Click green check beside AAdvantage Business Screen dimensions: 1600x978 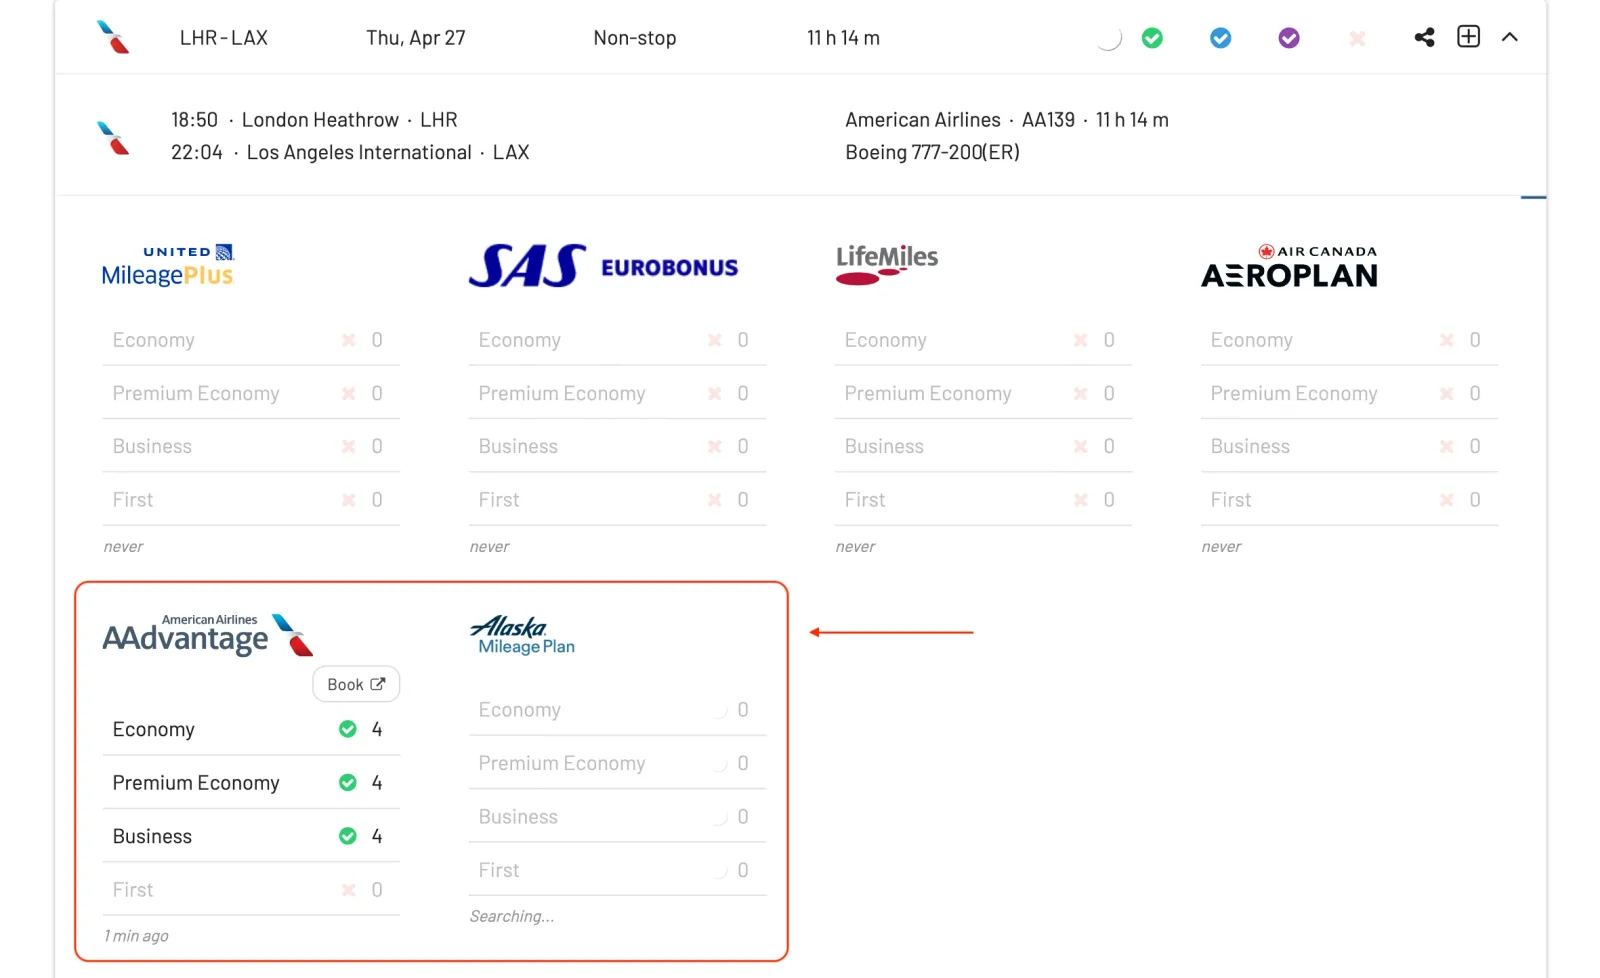(348, 836)
